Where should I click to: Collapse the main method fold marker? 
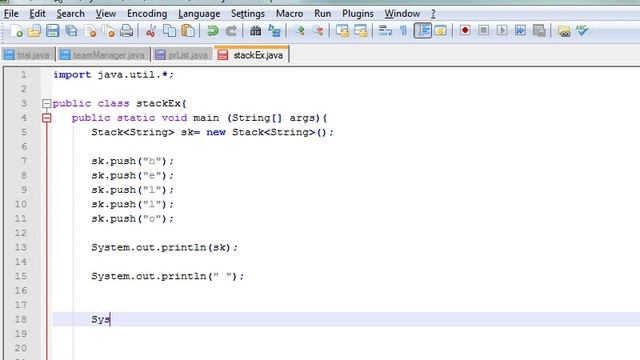[47, 118]
